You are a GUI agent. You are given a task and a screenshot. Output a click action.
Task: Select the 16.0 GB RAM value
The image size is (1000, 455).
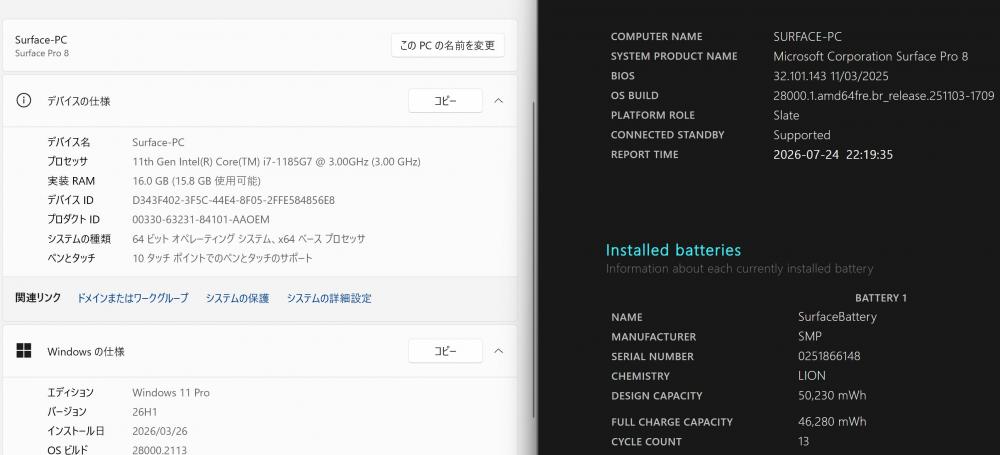click(196, 181)
